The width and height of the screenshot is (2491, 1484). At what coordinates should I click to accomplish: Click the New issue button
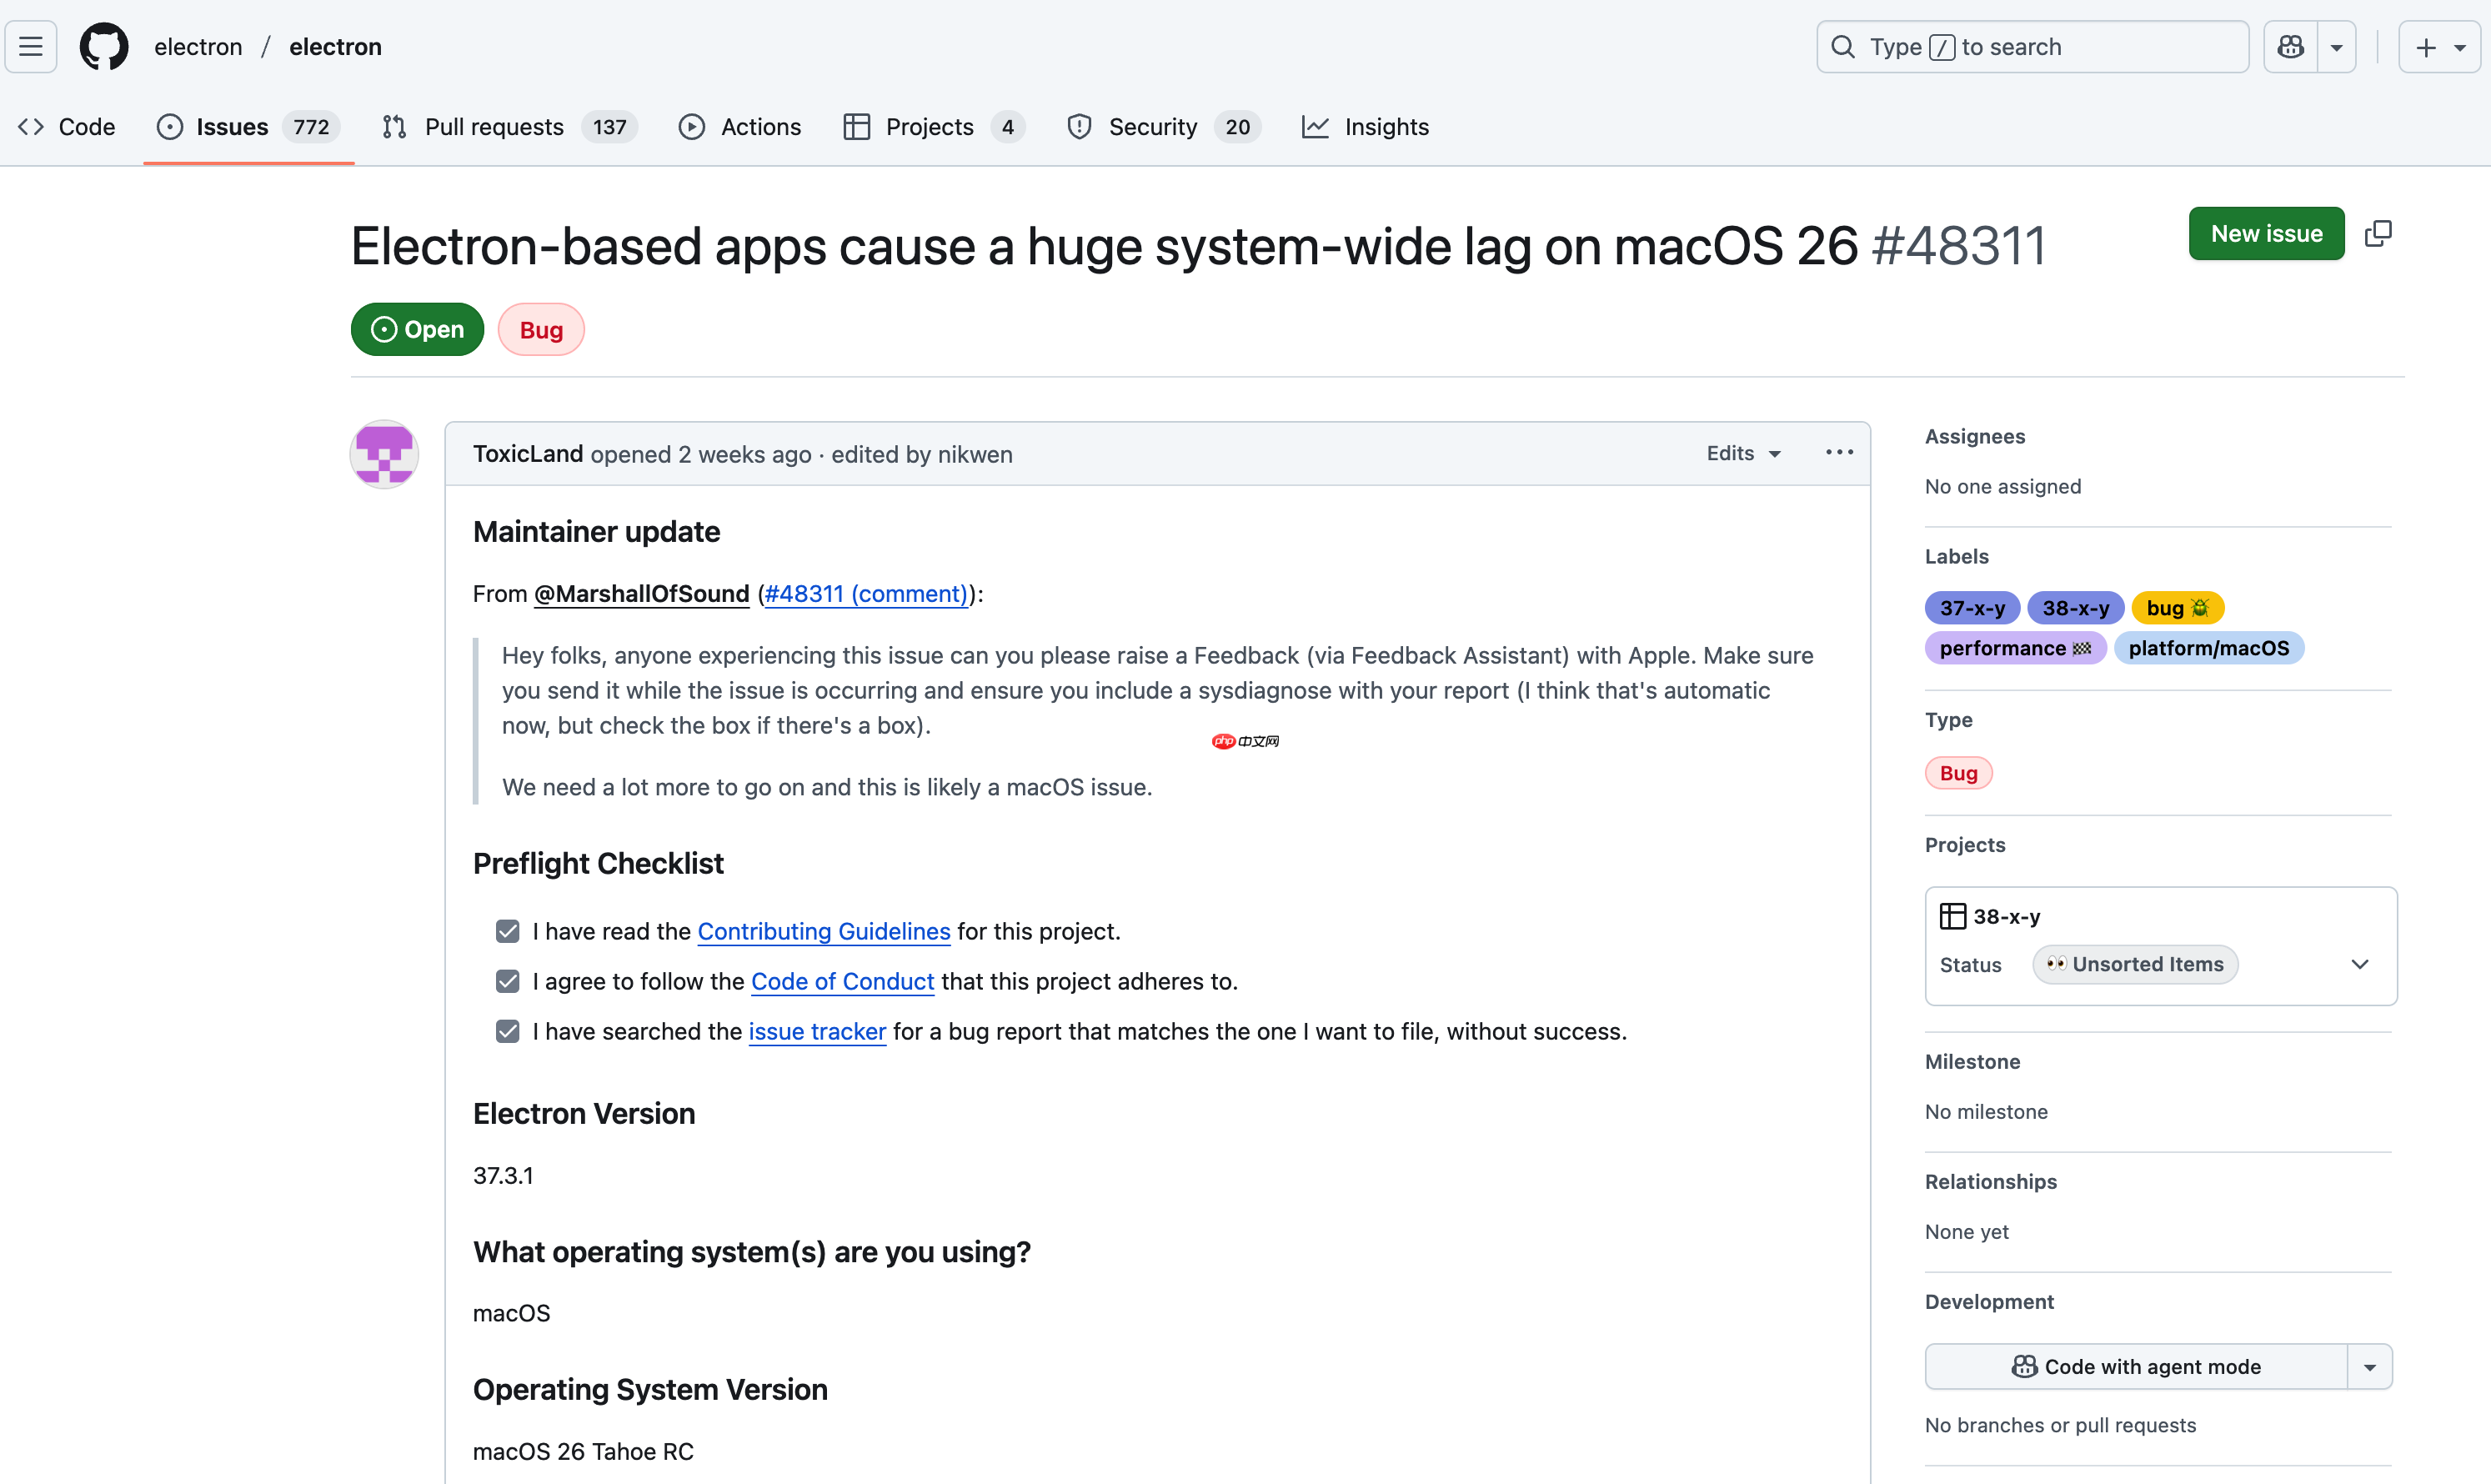(2266, 233)
